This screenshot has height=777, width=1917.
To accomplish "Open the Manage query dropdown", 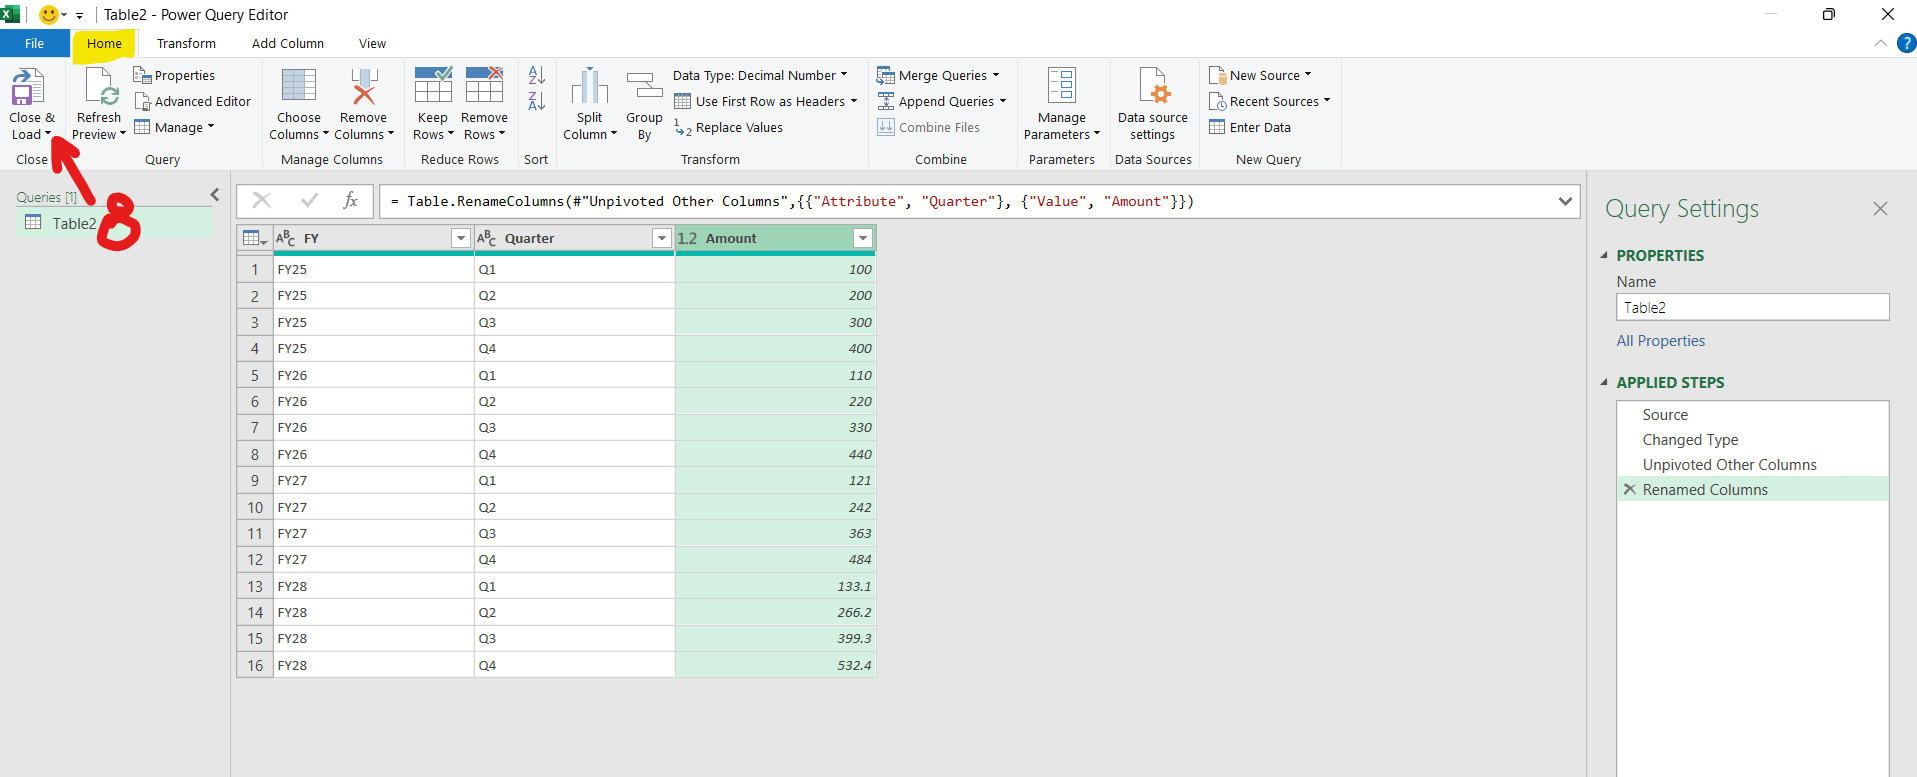I will (175, 127).
